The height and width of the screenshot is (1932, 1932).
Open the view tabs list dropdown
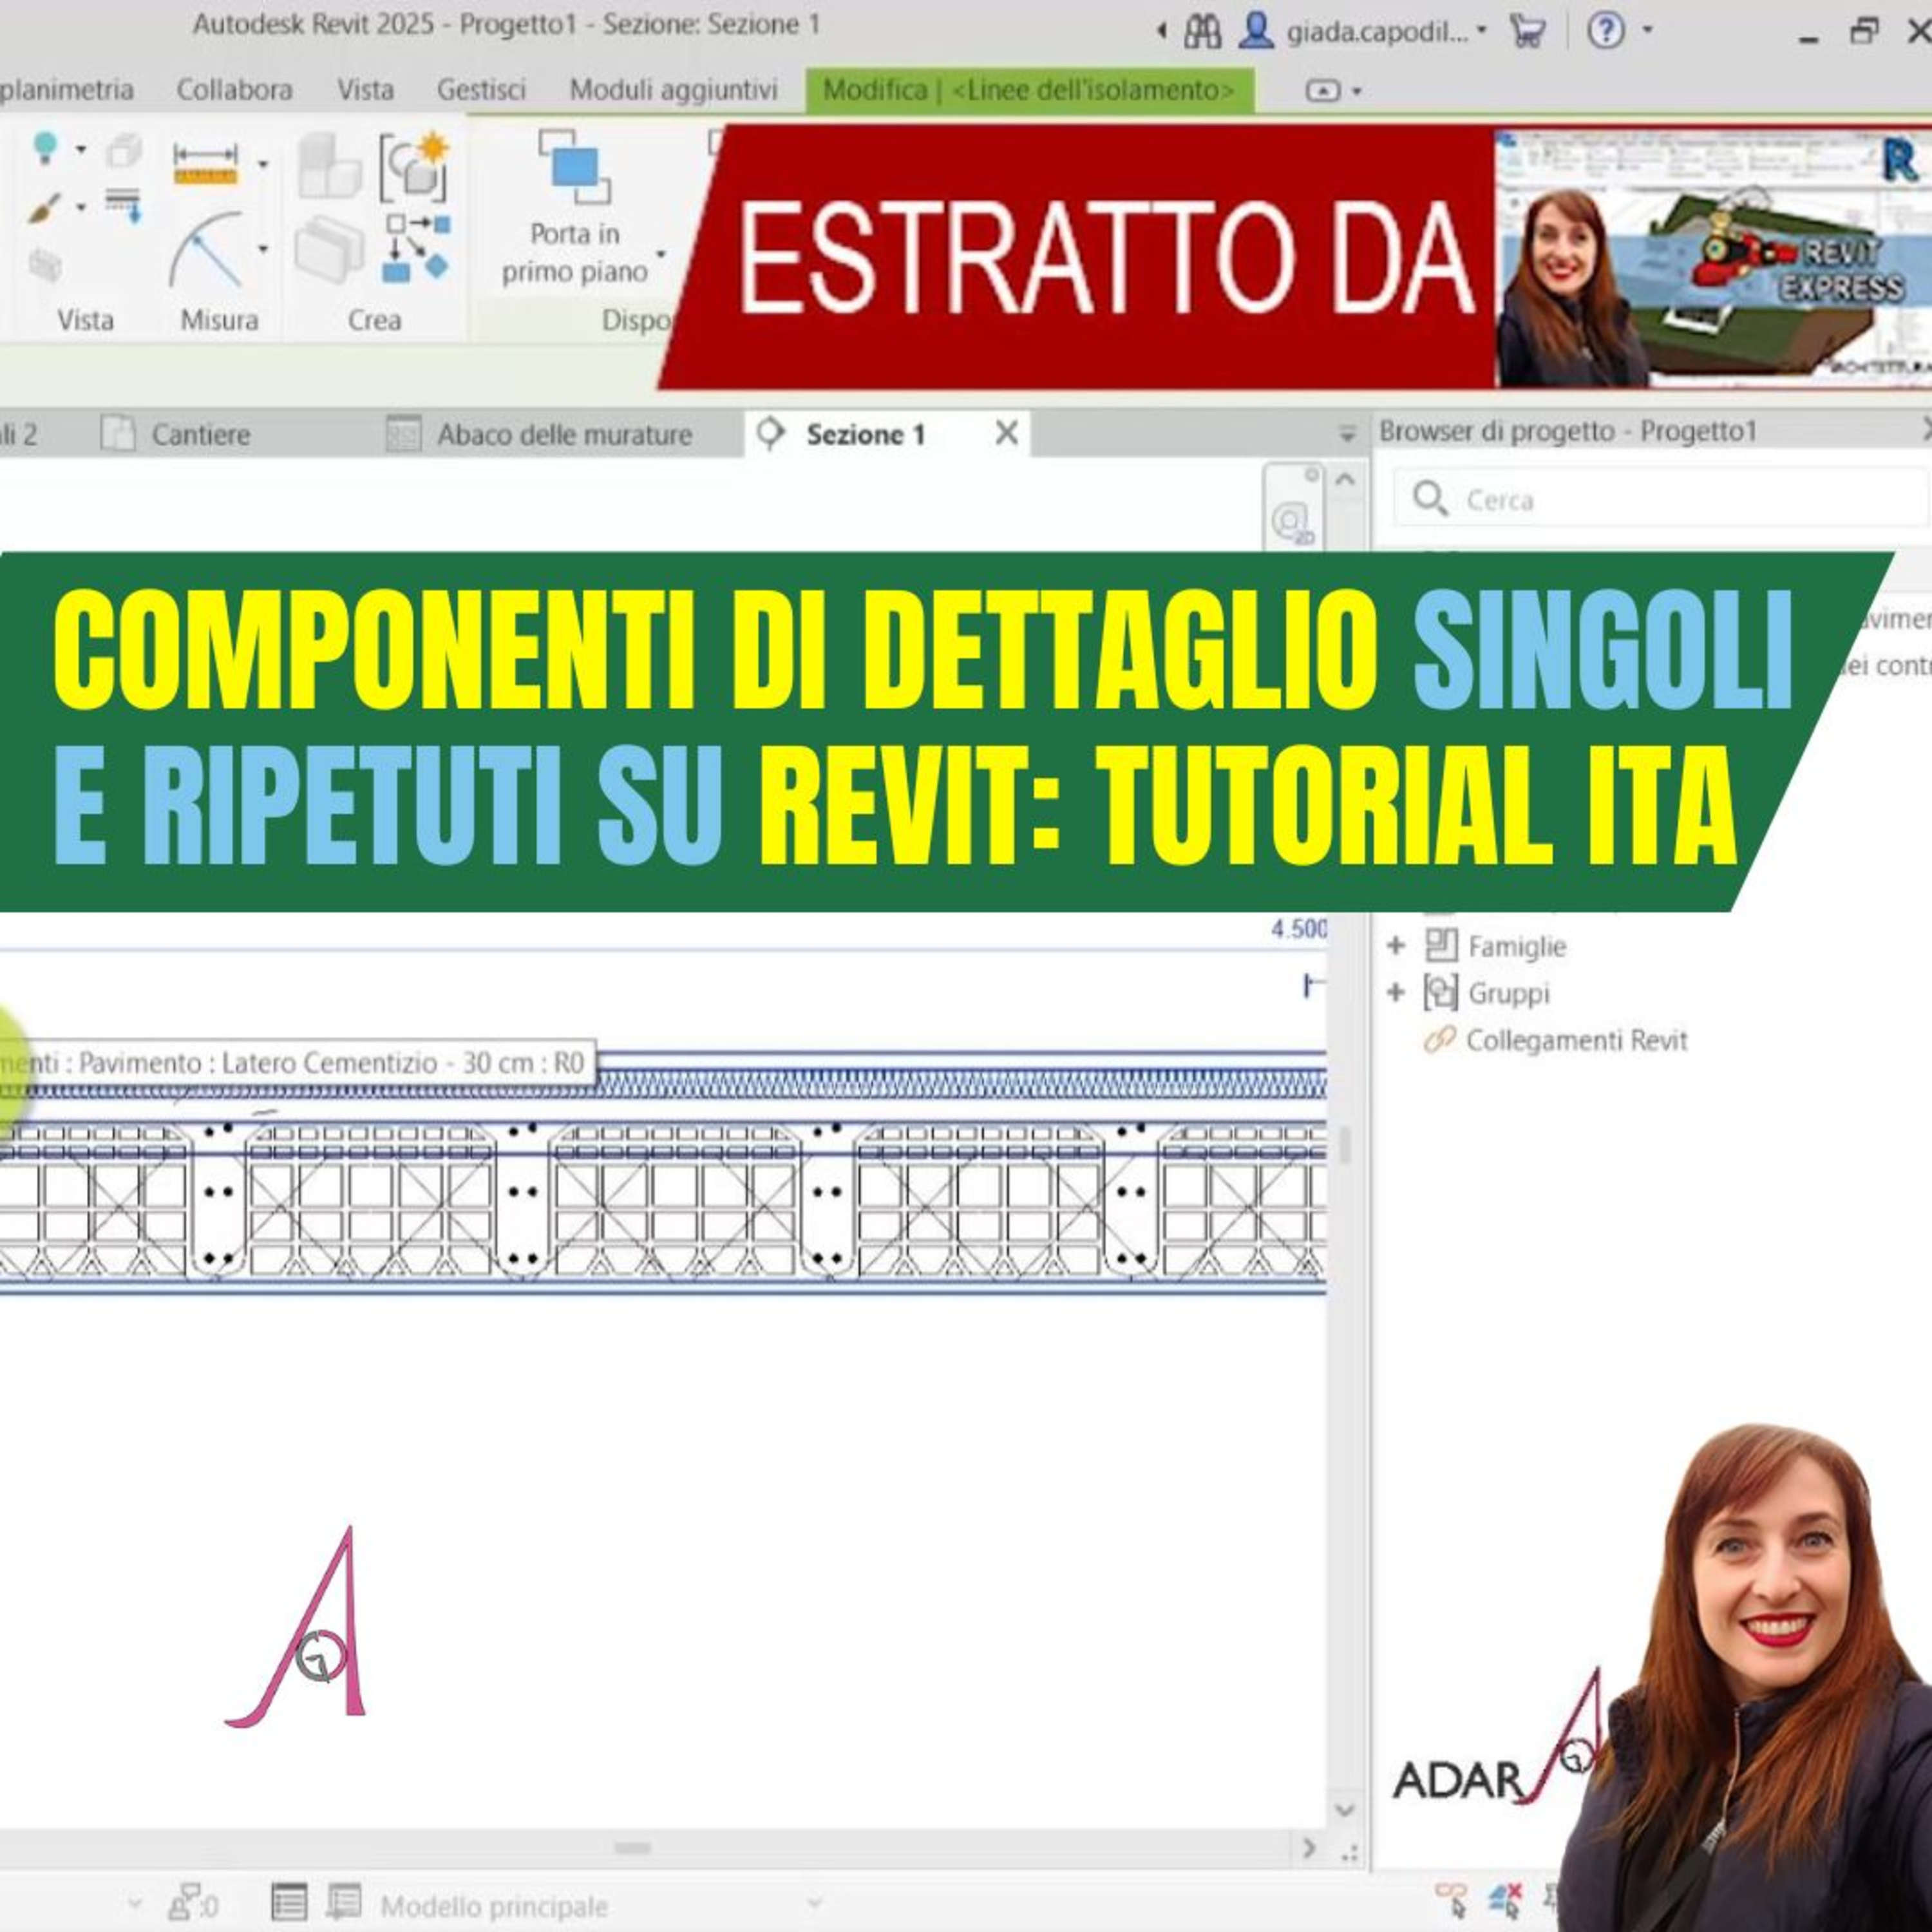[x=1347, y=434]
